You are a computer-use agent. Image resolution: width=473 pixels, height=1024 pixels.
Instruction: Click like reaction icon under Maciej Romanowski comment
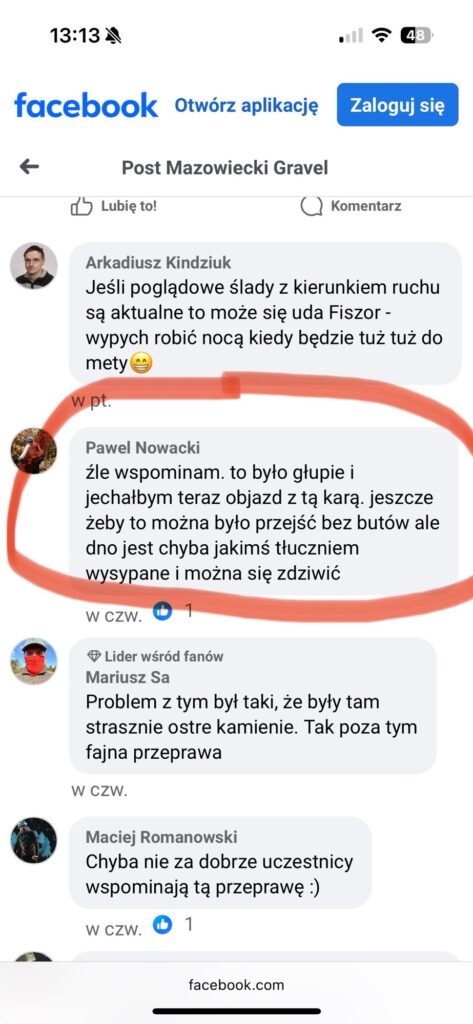[x=162, y=924]
